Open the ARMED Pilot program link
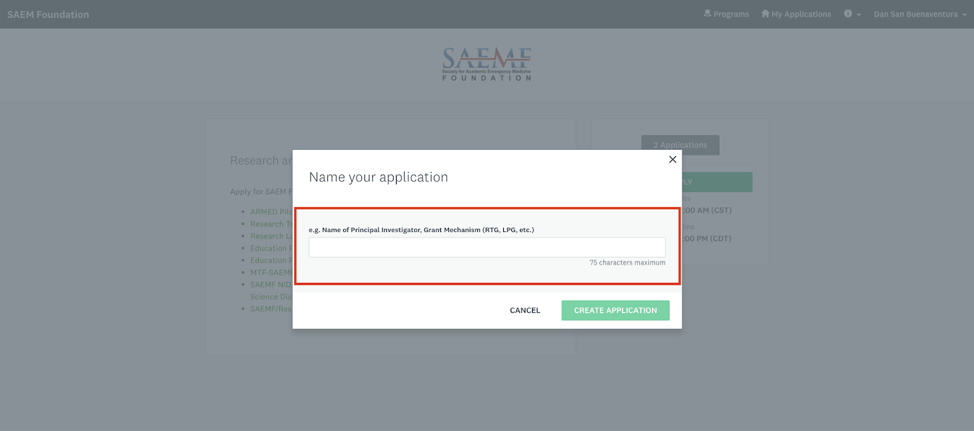 pyautogui.click(x=270, y=212)
